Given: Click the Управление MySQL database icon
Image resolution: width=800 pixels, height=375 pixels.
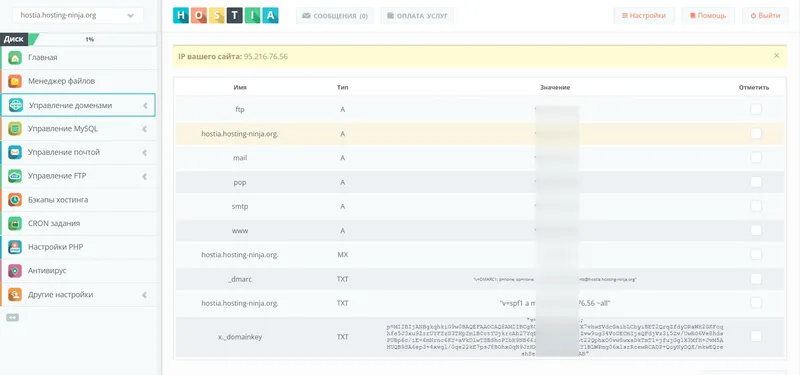Looking at the screenshot, I should (x=15, y=129).
